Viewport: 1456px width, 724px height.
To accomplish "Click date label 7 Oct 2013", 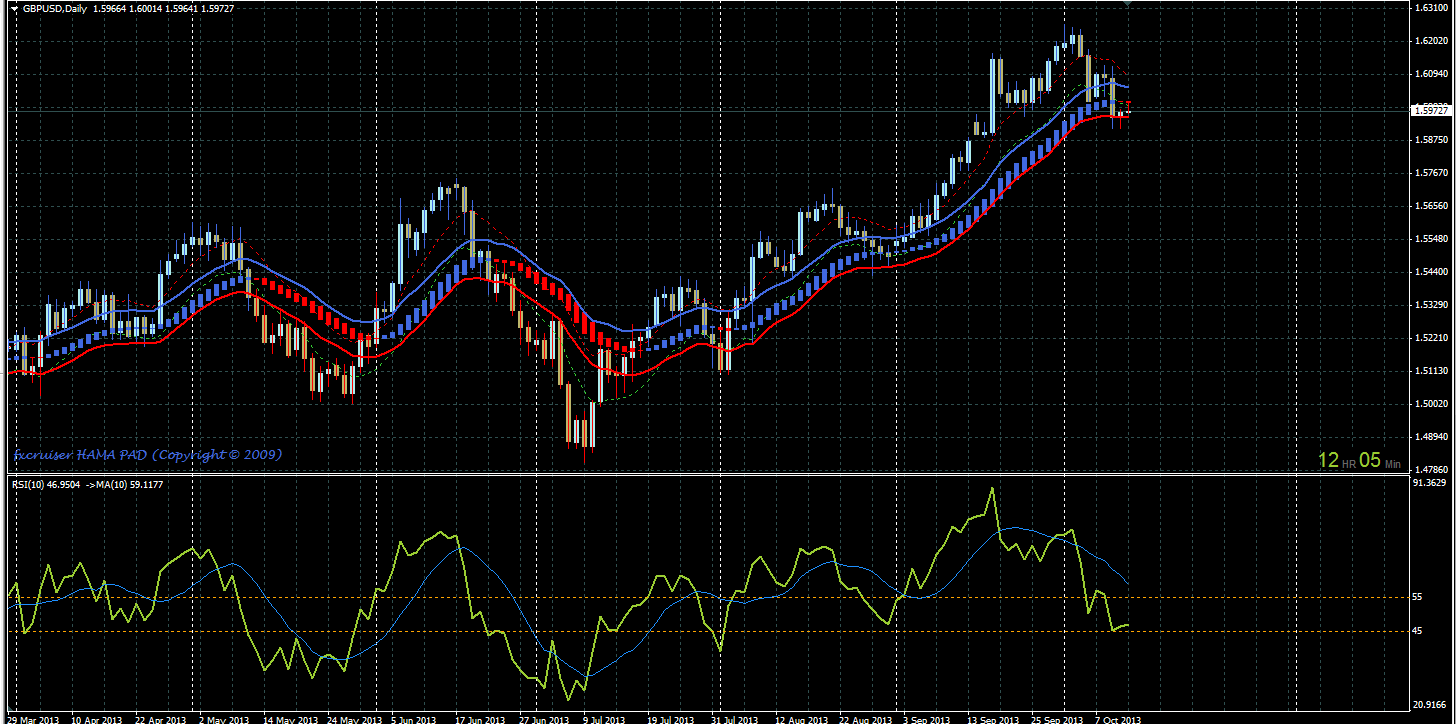I will [1120, 719].
